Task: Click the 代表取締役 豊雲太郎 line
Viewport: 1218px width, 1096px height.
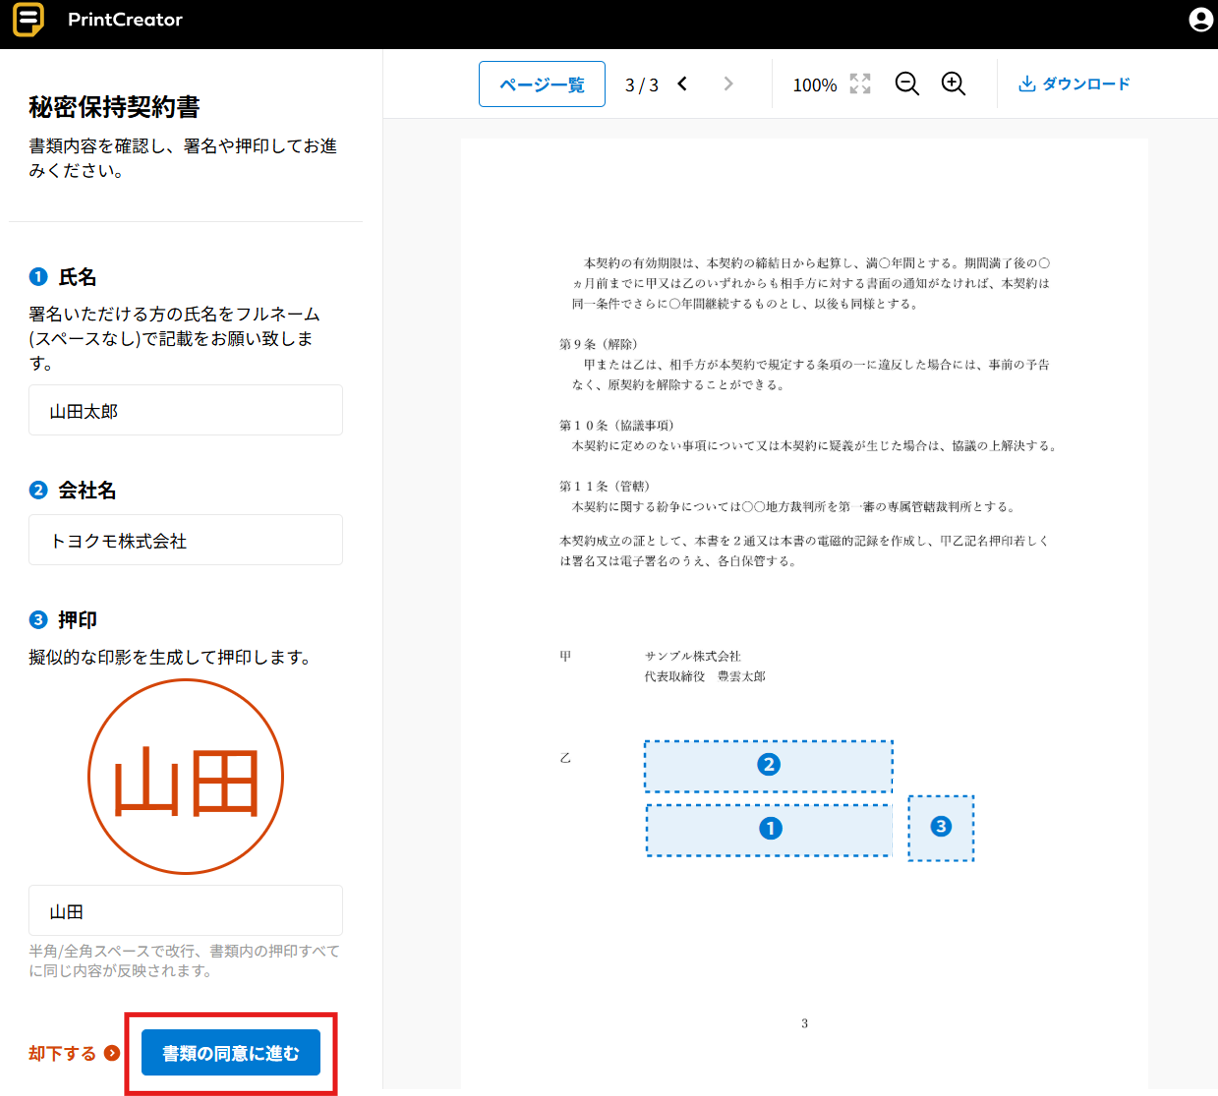Action: (x=705, y=676)
